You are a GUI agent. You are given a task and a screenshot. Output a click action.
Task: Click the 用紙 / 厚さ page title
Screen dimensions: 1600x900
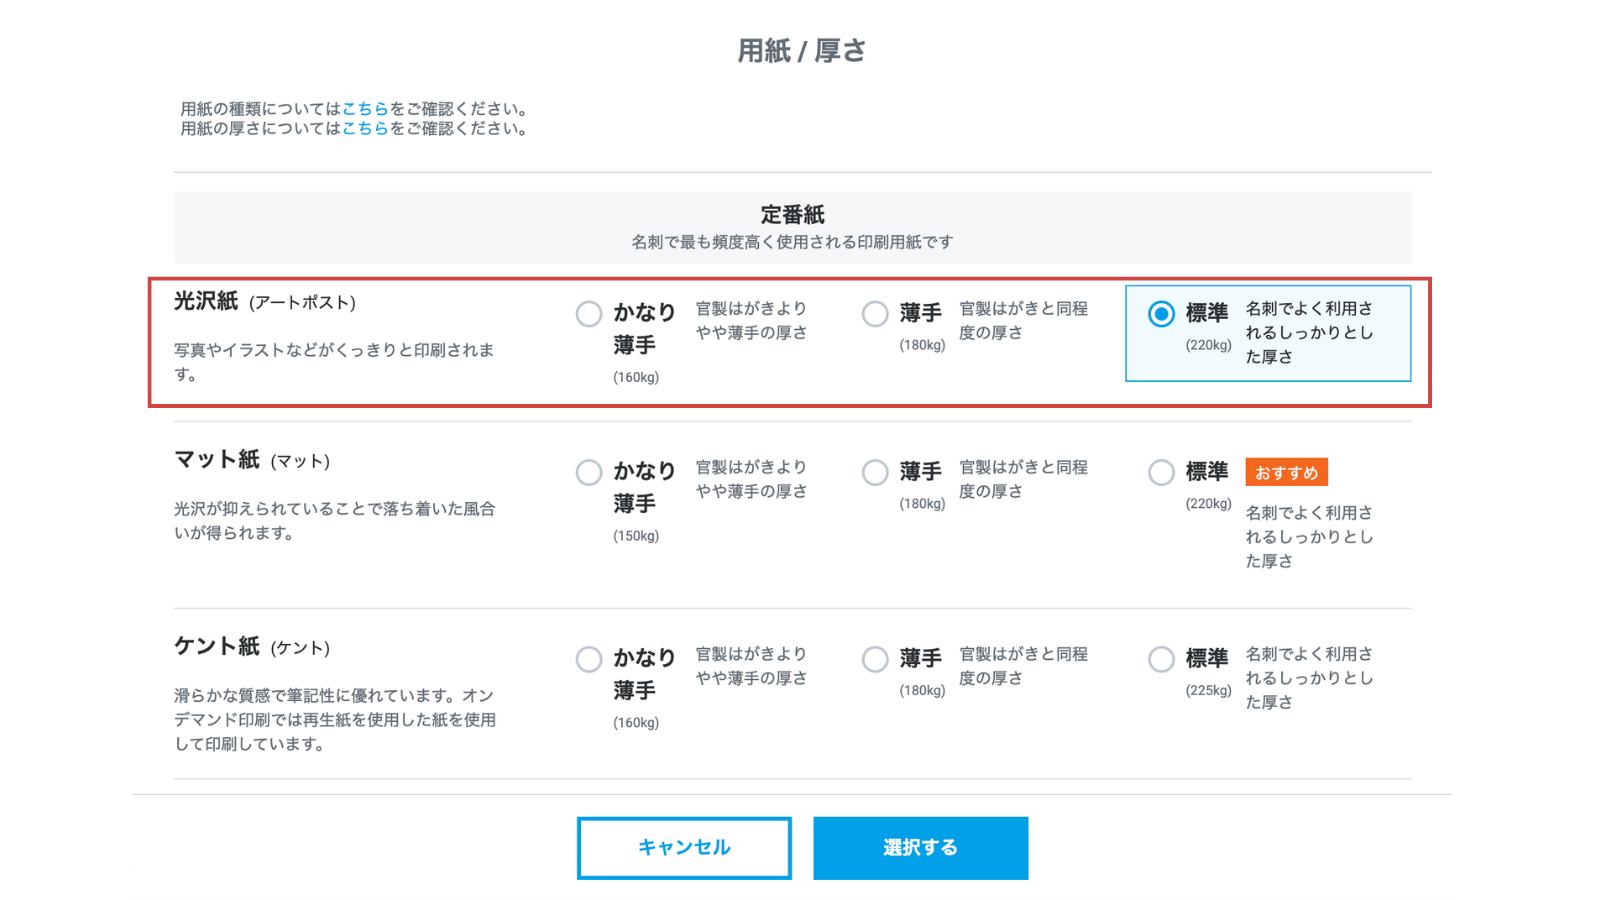(x=801, y=51)
